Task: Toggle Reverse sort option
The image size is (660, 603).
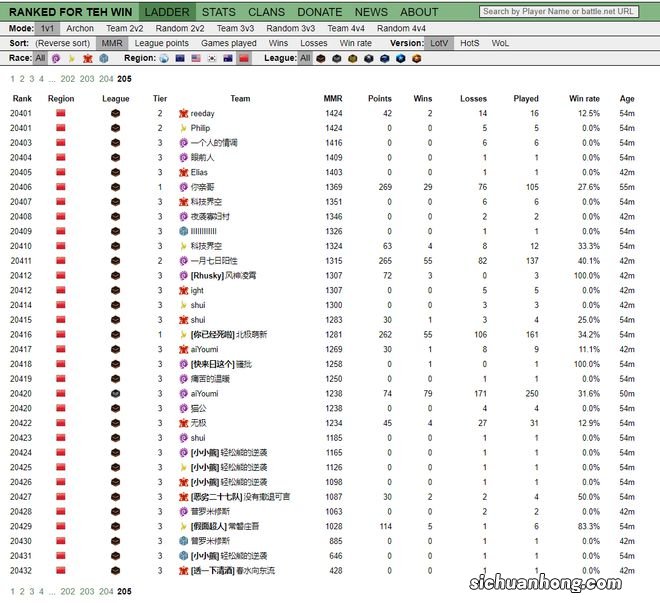Action: [62, 44]
